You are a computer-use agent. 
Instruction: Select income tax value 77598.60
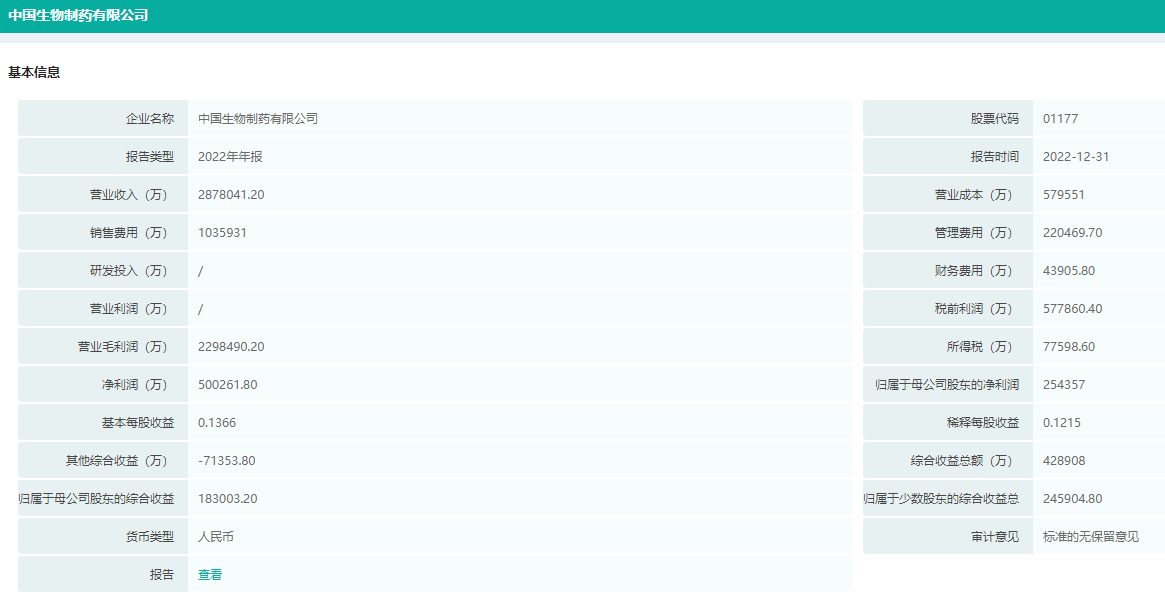[1069, 346]
